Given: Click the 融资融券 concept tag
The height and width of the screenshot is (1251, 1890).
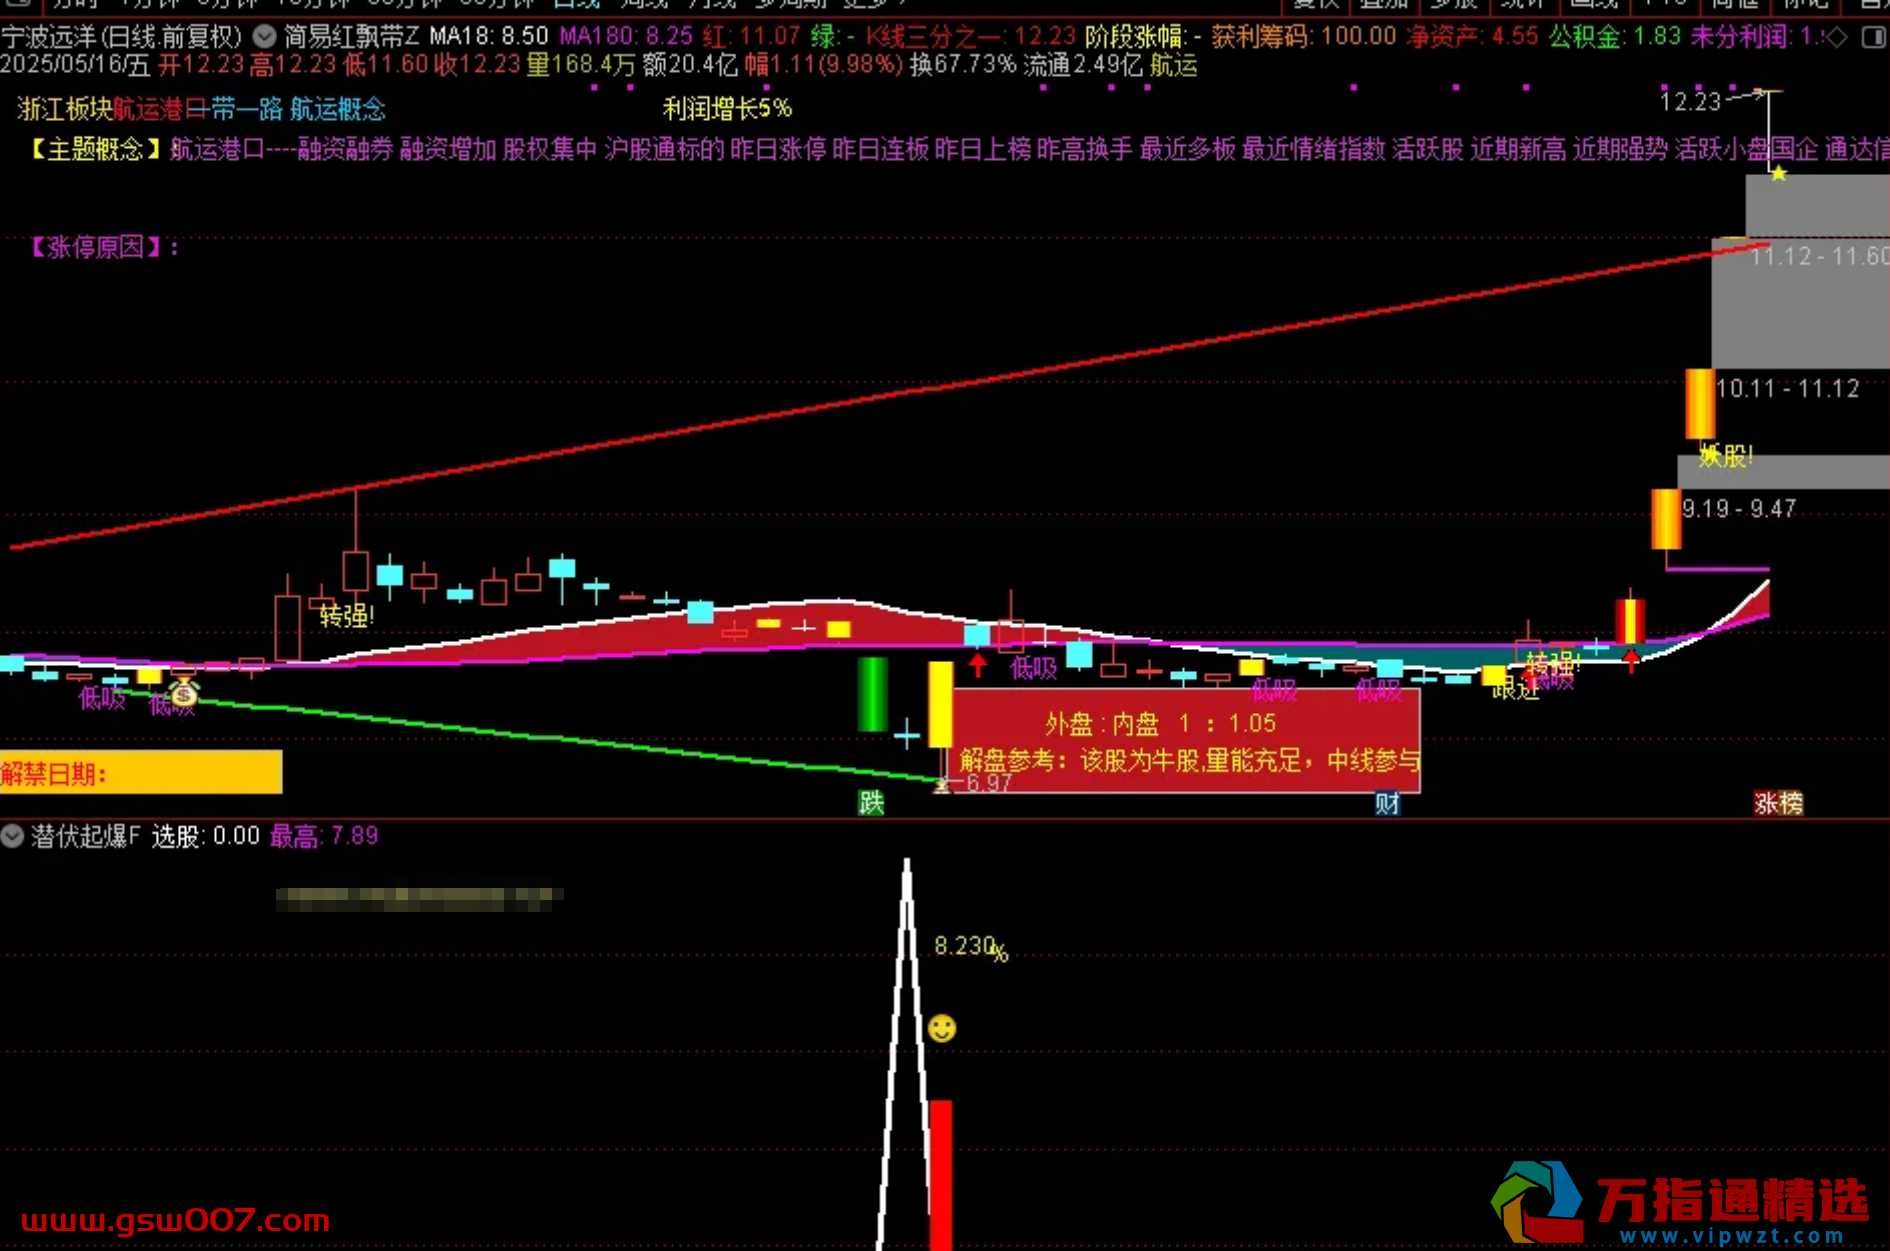Looking at the screenshot, I should click(x=346, y=149).
